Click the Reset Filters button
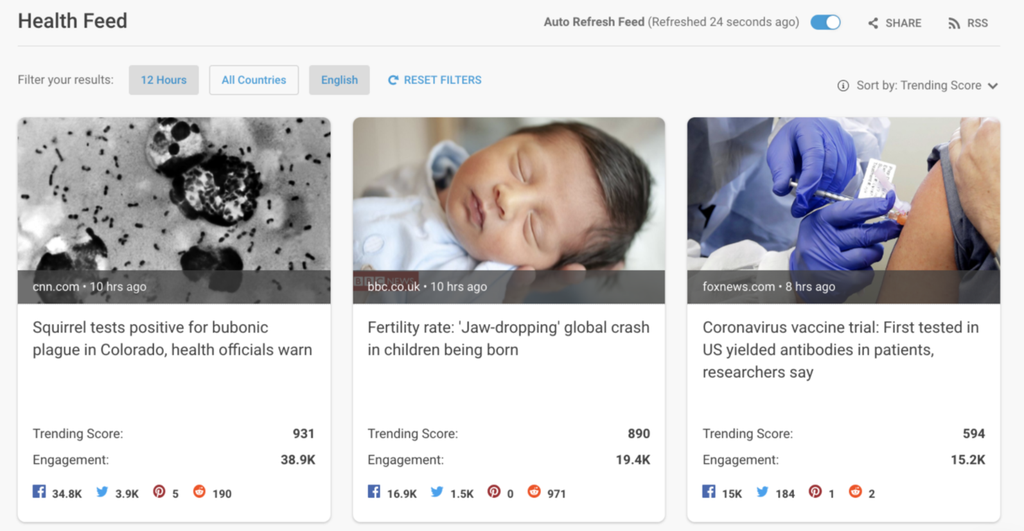Viewport: 1024px width, 531px height. pyautogui.click(x=435, y=80)
